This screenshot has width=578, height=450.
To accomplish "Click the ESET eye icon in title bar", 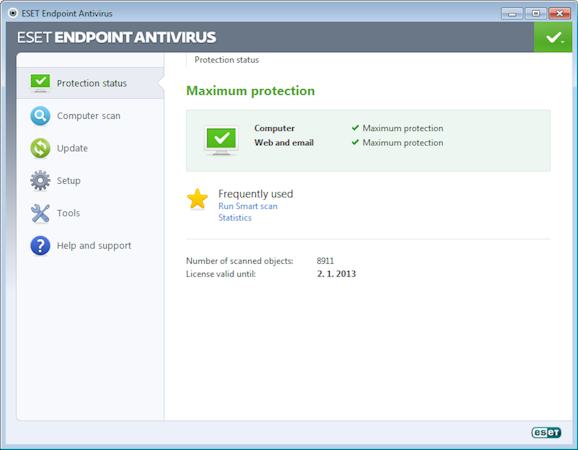I will coord(13,13).
